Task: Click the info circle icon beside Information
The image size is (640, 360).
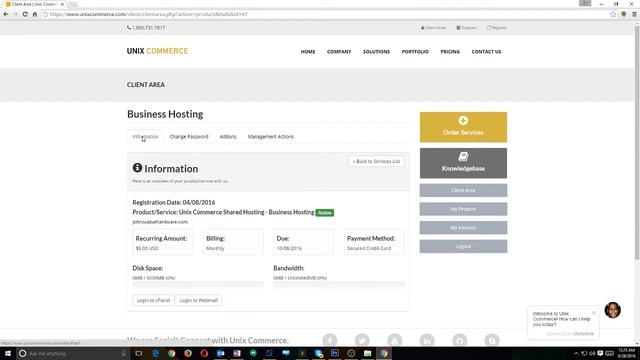Action: tap(137, 168)
